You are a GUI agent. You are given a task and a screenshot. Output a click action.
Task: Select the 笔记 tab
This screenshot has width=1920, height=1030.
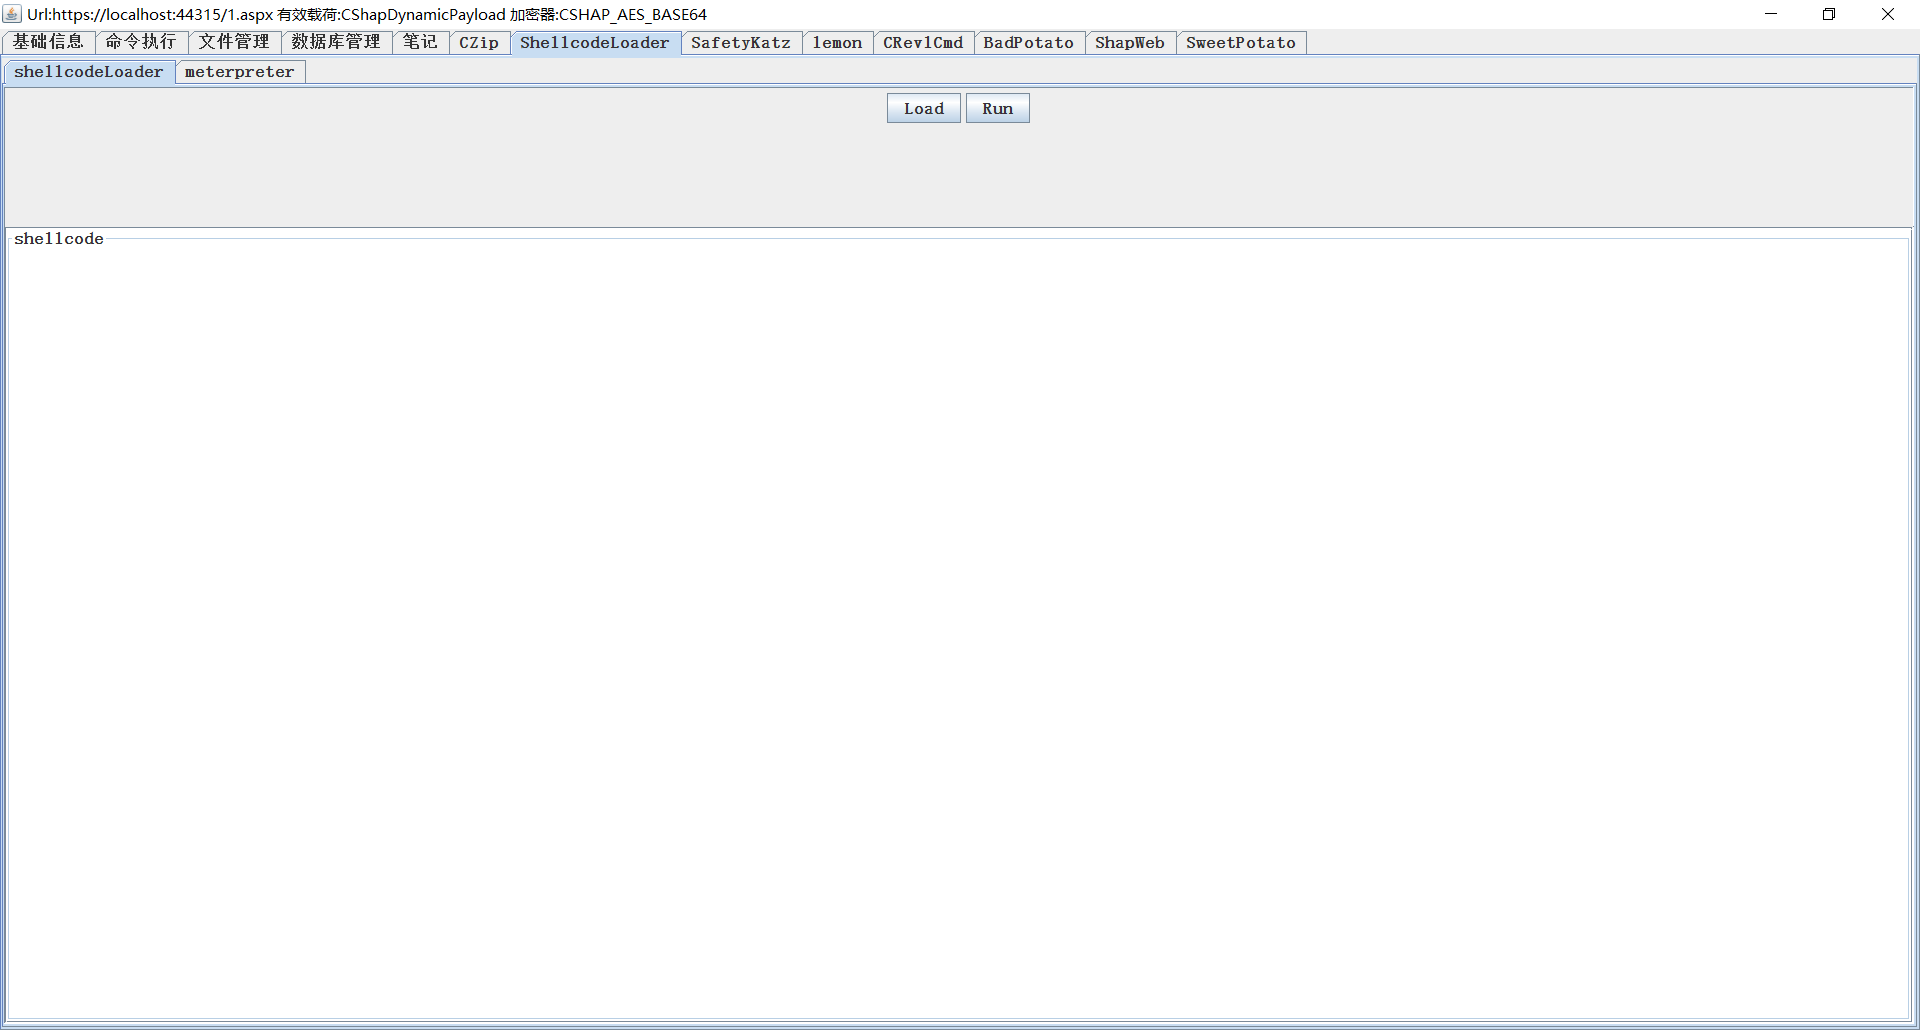[420, 42]
